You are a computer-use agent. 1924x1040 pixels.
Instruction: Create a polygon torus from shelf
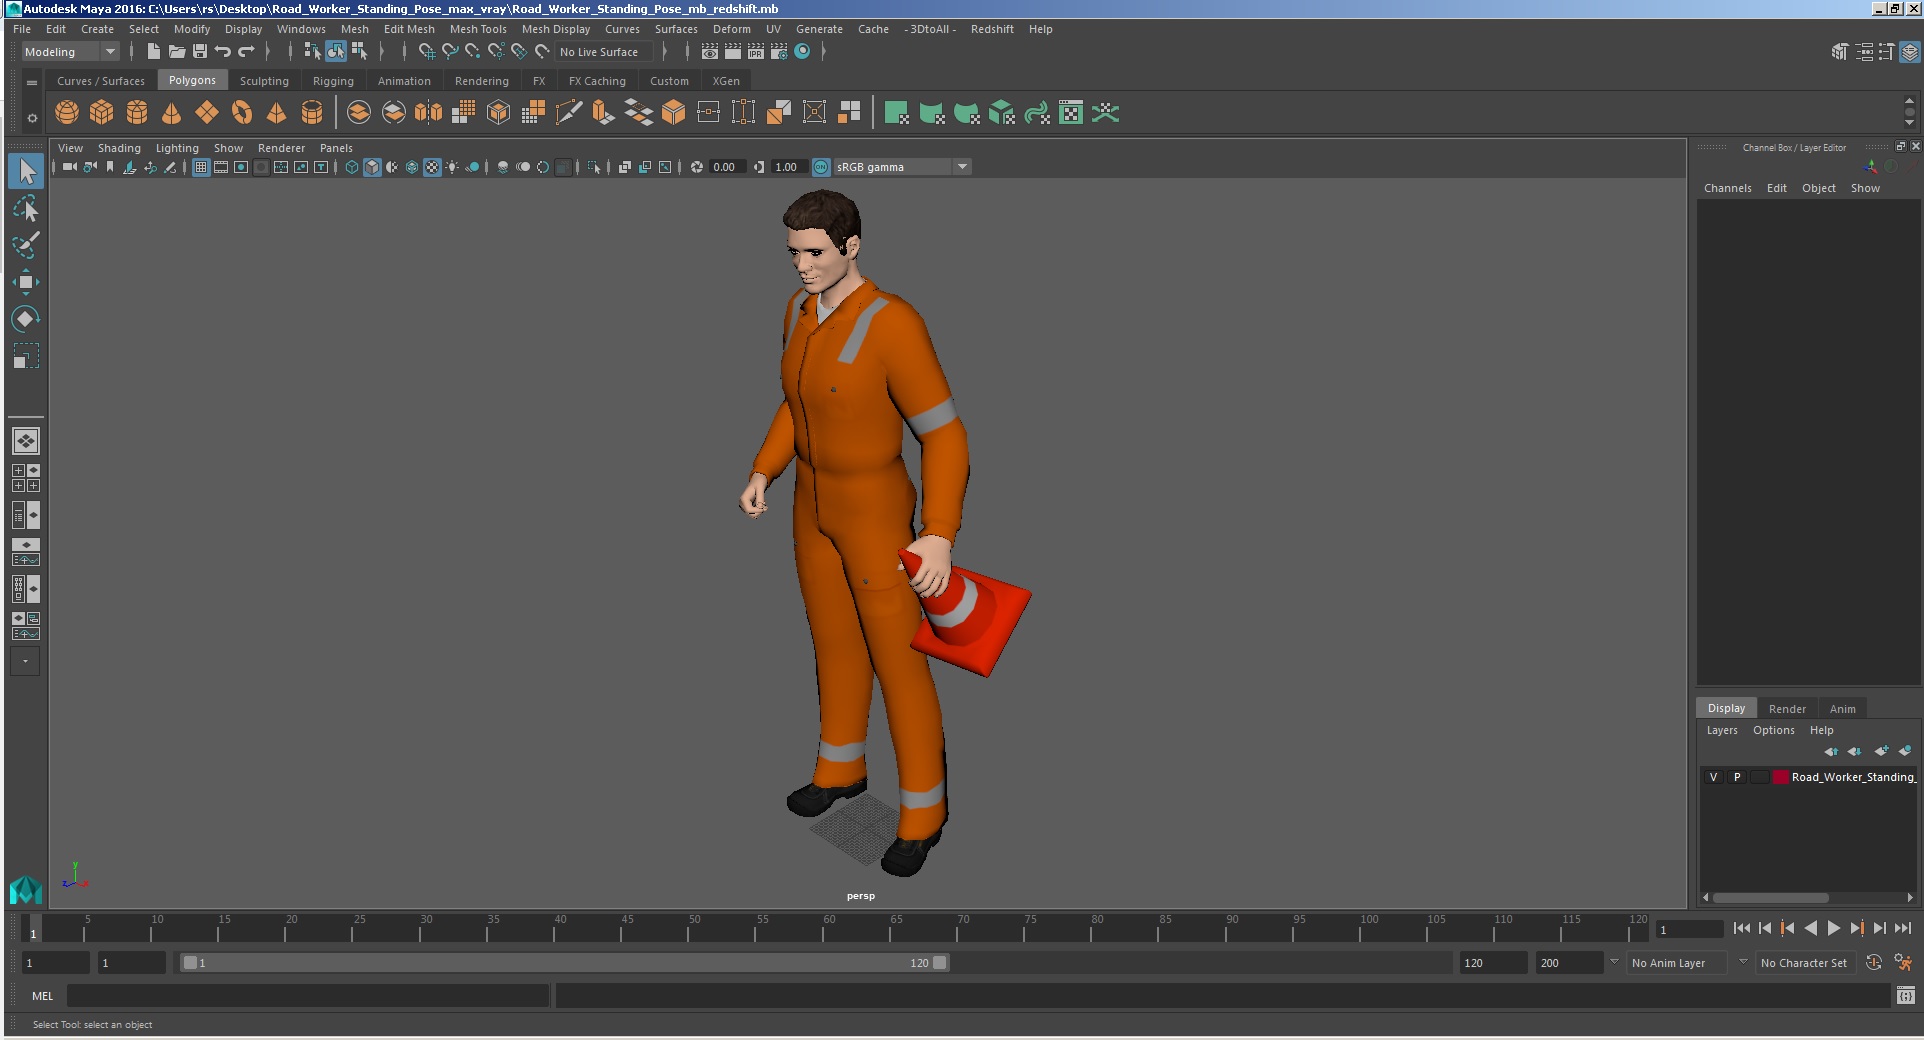point(242,113)
